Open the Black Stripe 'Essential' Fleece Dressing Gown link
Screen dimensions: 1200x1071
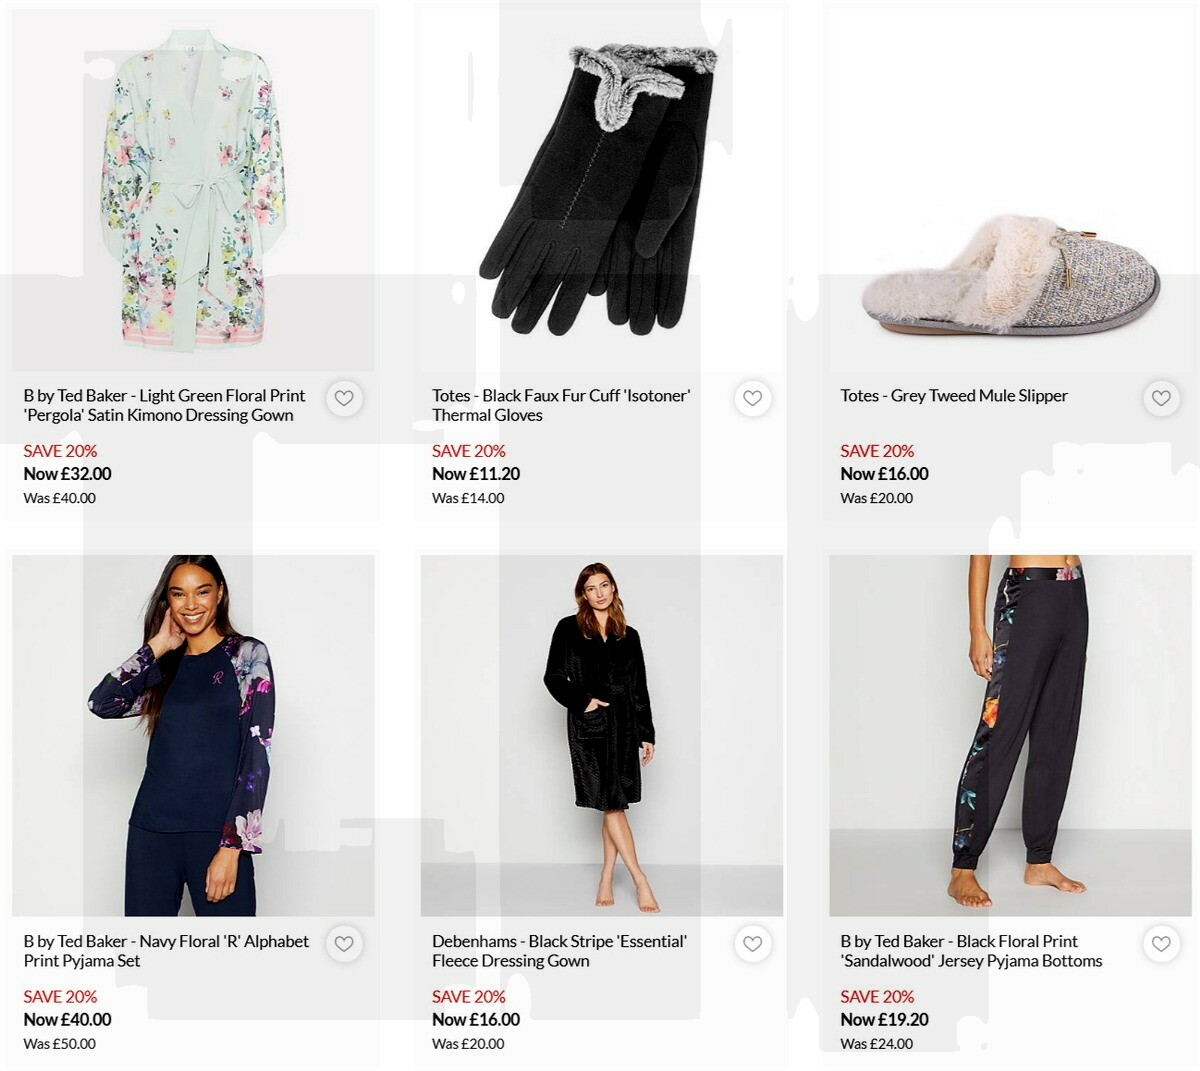coord(558,950)
